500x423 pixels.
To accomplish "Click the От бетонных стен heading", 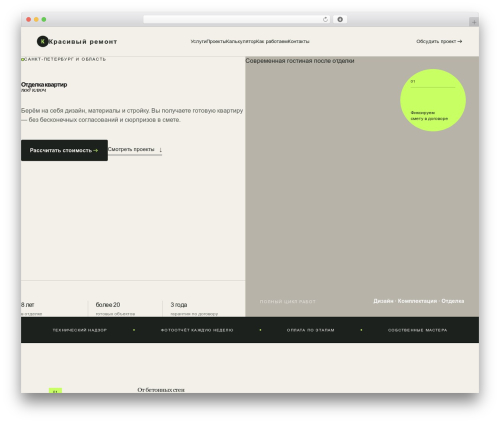I will click(161, 390).
